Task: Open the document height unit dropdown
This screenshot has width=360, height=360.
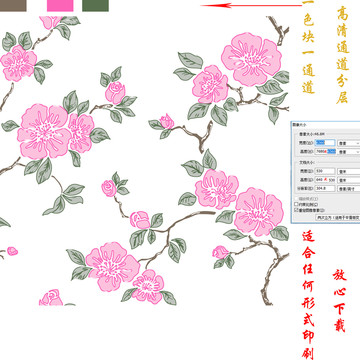Action: [349, 180]
